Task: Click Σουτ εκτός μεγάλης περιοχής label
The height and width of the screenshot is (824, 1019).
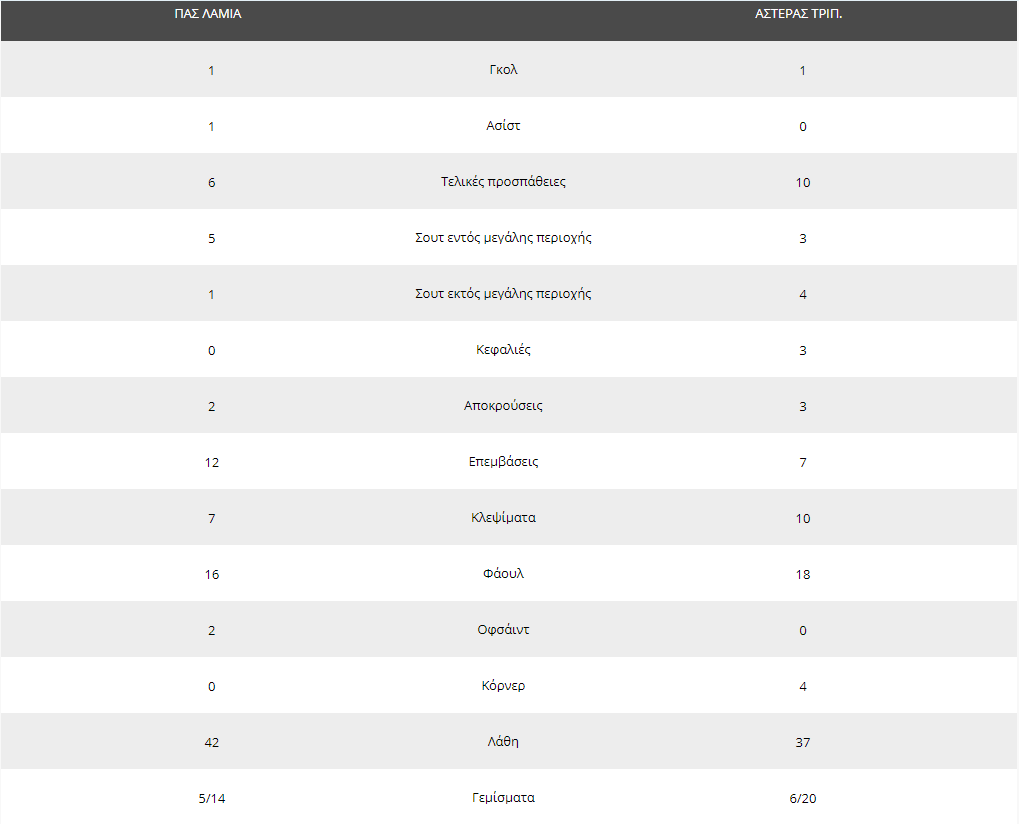Action: (x=503, y=293)
